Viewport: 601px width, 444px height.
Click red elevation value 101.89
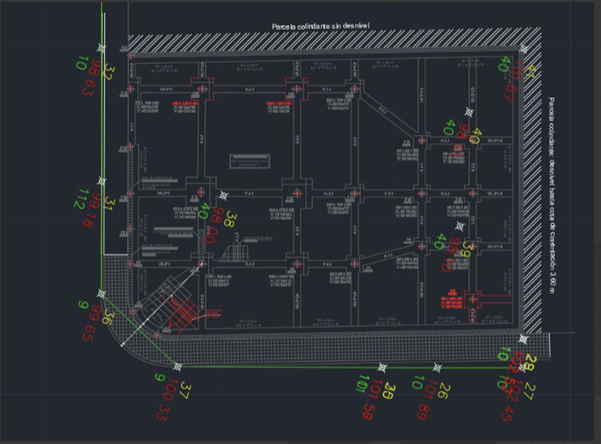(427, 400)
